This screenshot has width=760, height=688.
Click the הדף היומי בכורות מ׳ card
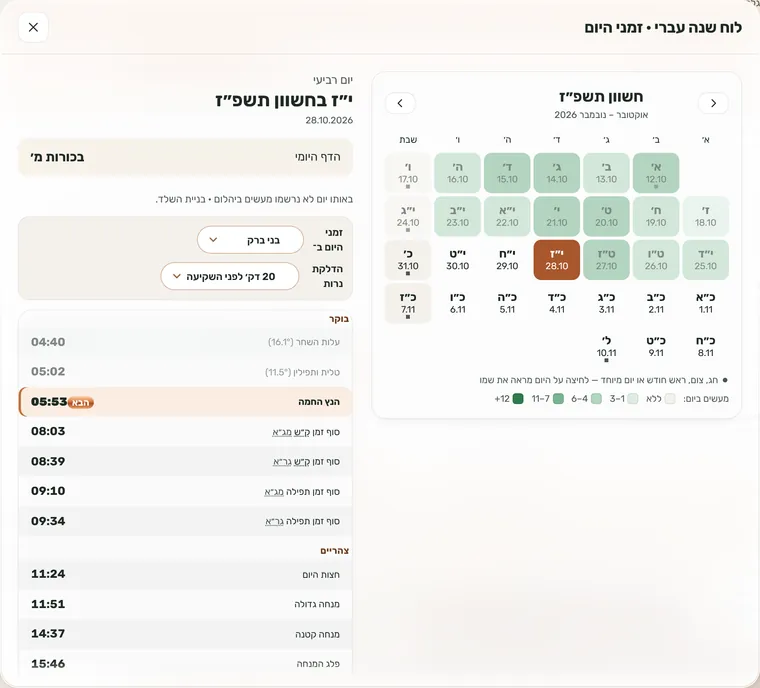coord(185,157)
